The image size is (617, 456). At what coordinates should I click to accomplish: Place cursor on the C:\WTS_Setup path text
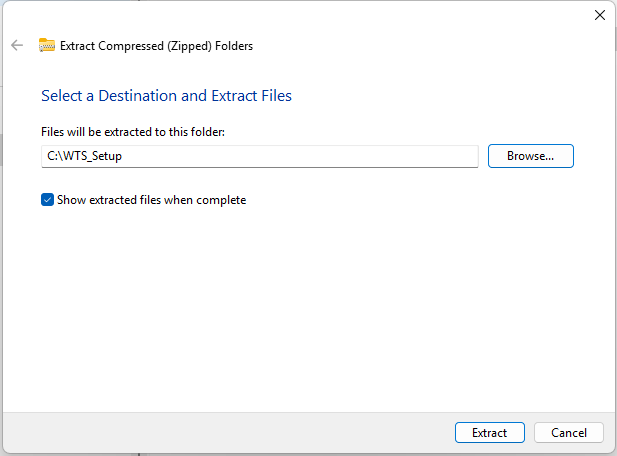click(x=84, y=156)
